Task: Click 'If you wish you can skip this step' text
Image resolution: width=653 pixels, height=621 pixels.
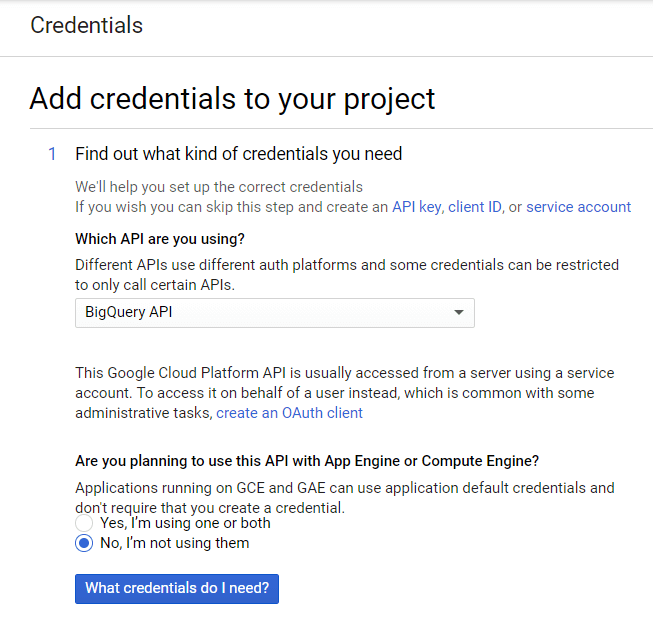Action: 231,207
